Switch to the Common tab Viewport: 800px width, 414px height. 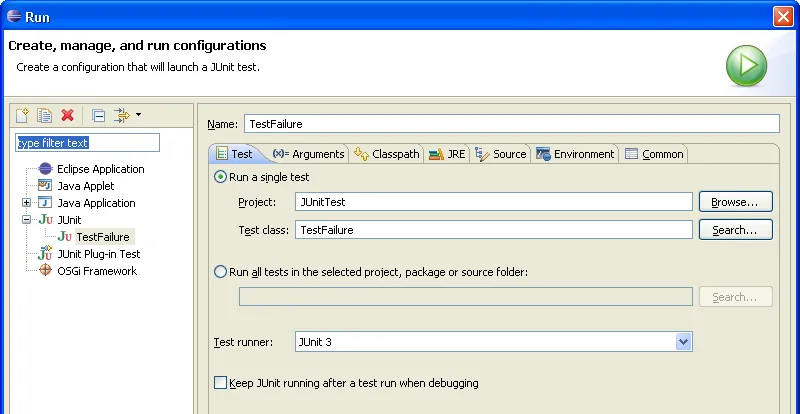(x=654, y=154)
